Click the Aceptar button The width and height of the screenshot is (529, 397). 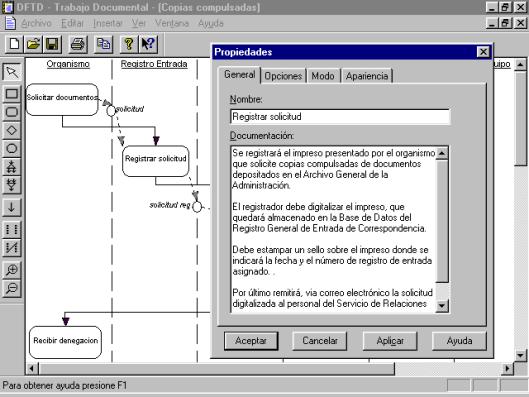click(x=251, y=341)
